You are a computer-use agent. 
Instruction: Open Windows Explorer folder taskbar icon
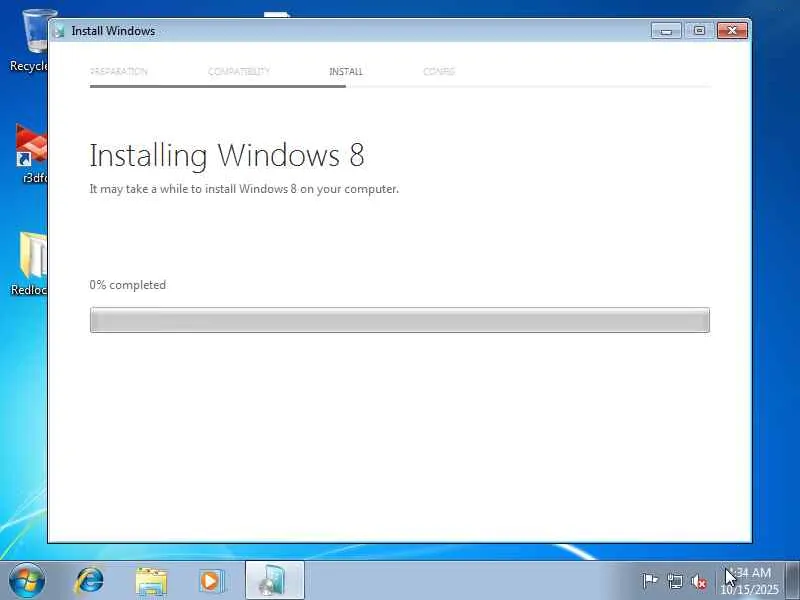151,581
